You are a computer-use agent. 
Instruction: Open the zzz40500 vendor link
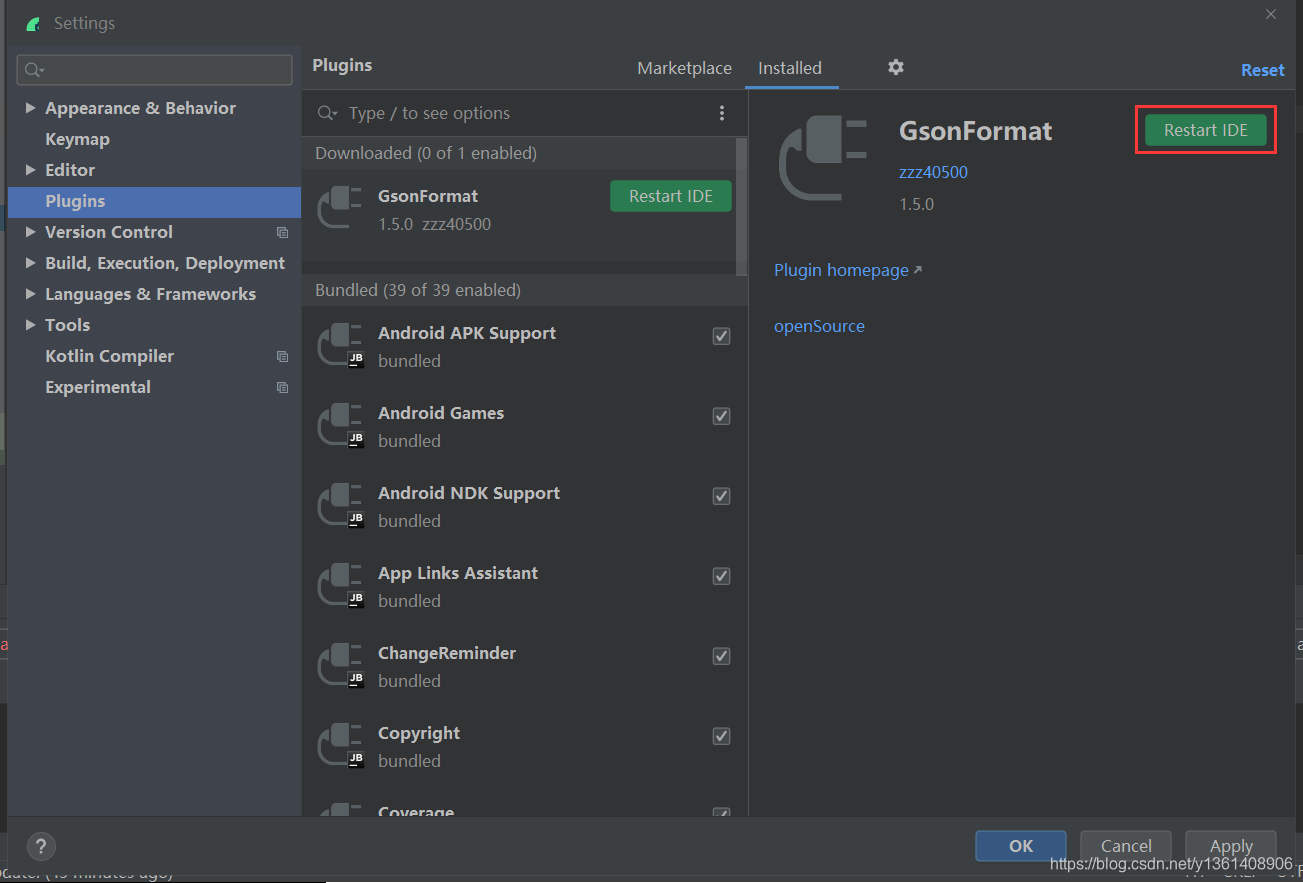933,172
